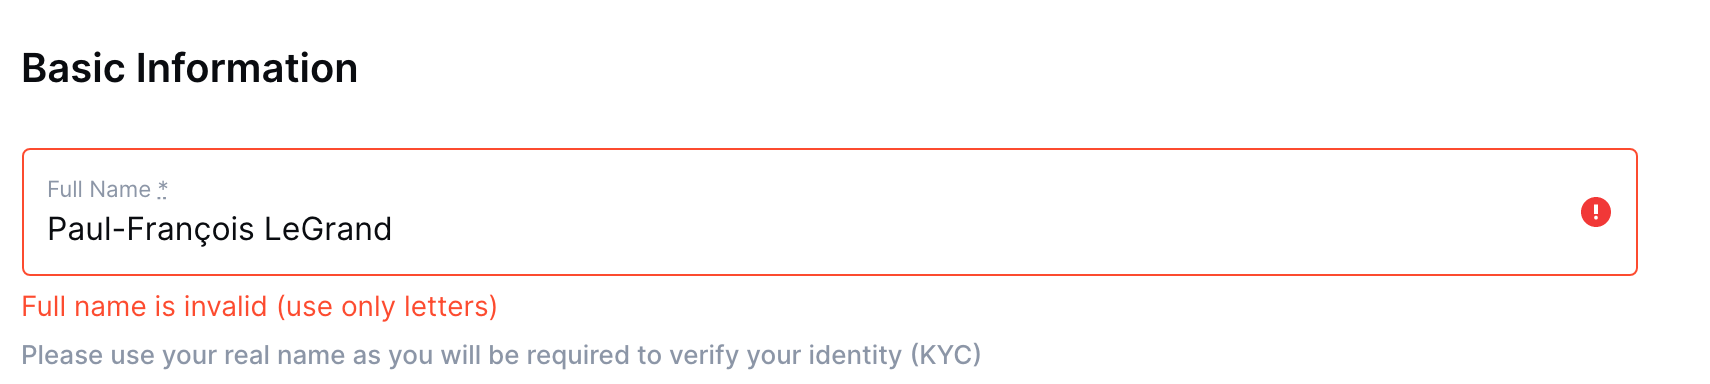Click the "(use only letters)" hint in error
1710x384 pixels.
pos(387,306)
